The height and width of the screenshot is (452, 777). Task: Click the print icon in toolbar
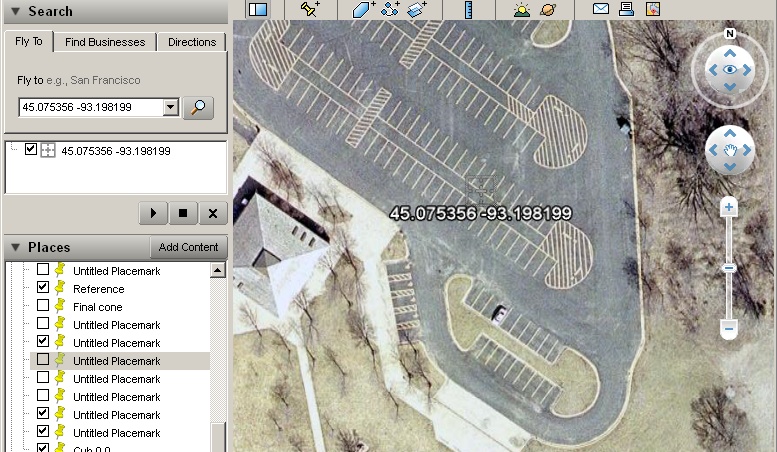pyautogui.click(x=626, y=9)
